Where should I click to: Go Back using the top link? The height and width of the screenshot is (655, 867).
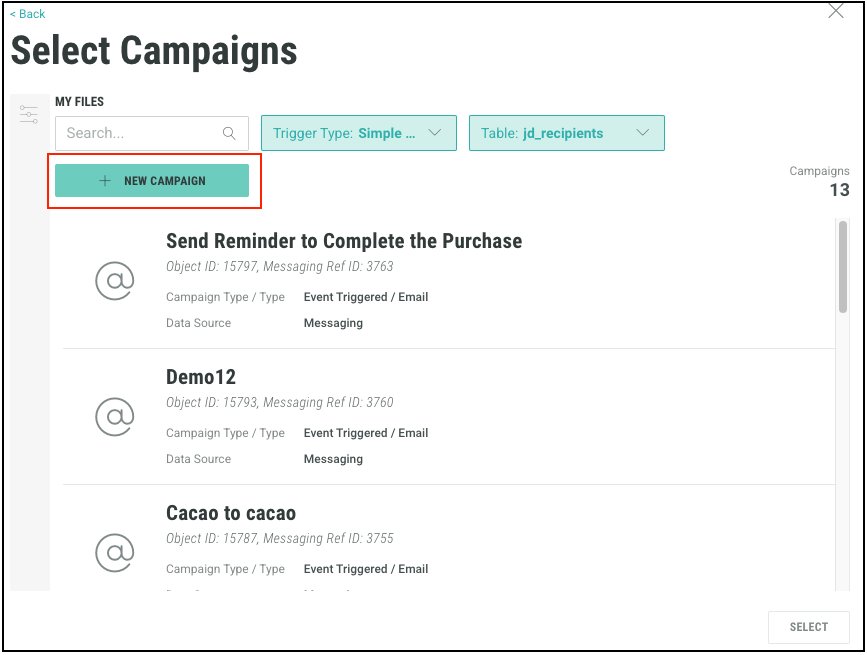click(x=28, y=14)
